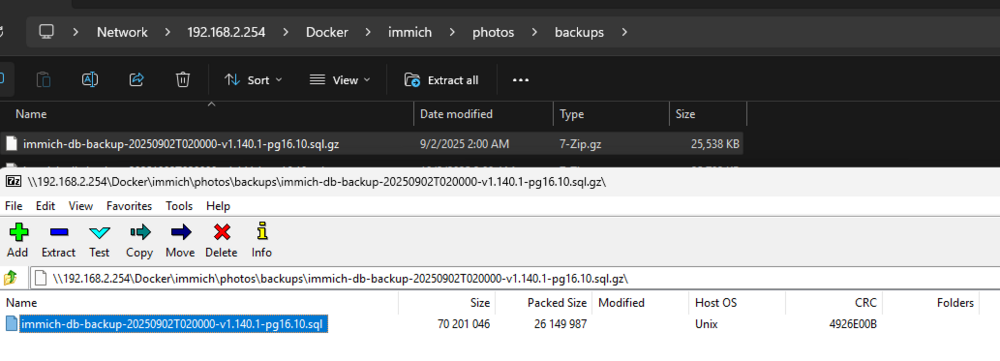Image resolution: width=1000 pixels, height=361 pixels.
Task: Expand the chevron after backups breadcrumb
Action: pos(624,32)
